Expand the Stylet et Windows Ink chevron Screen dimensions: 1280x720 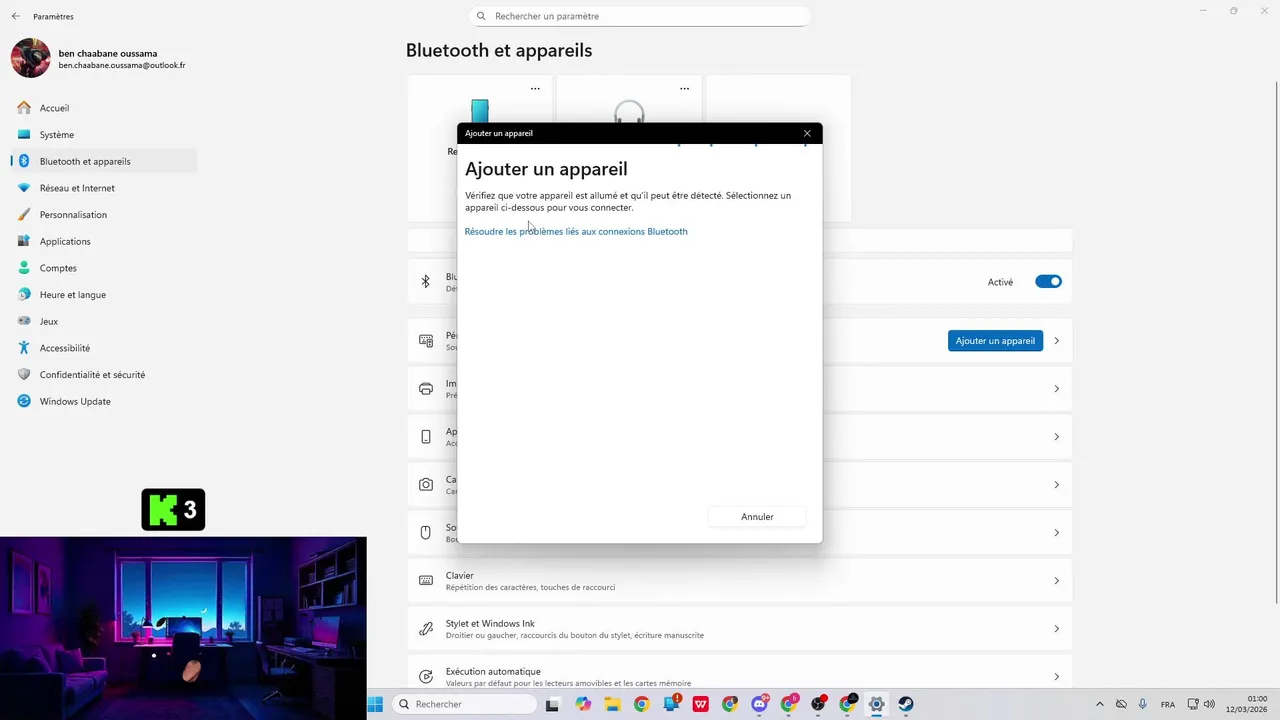point(1056,629)
